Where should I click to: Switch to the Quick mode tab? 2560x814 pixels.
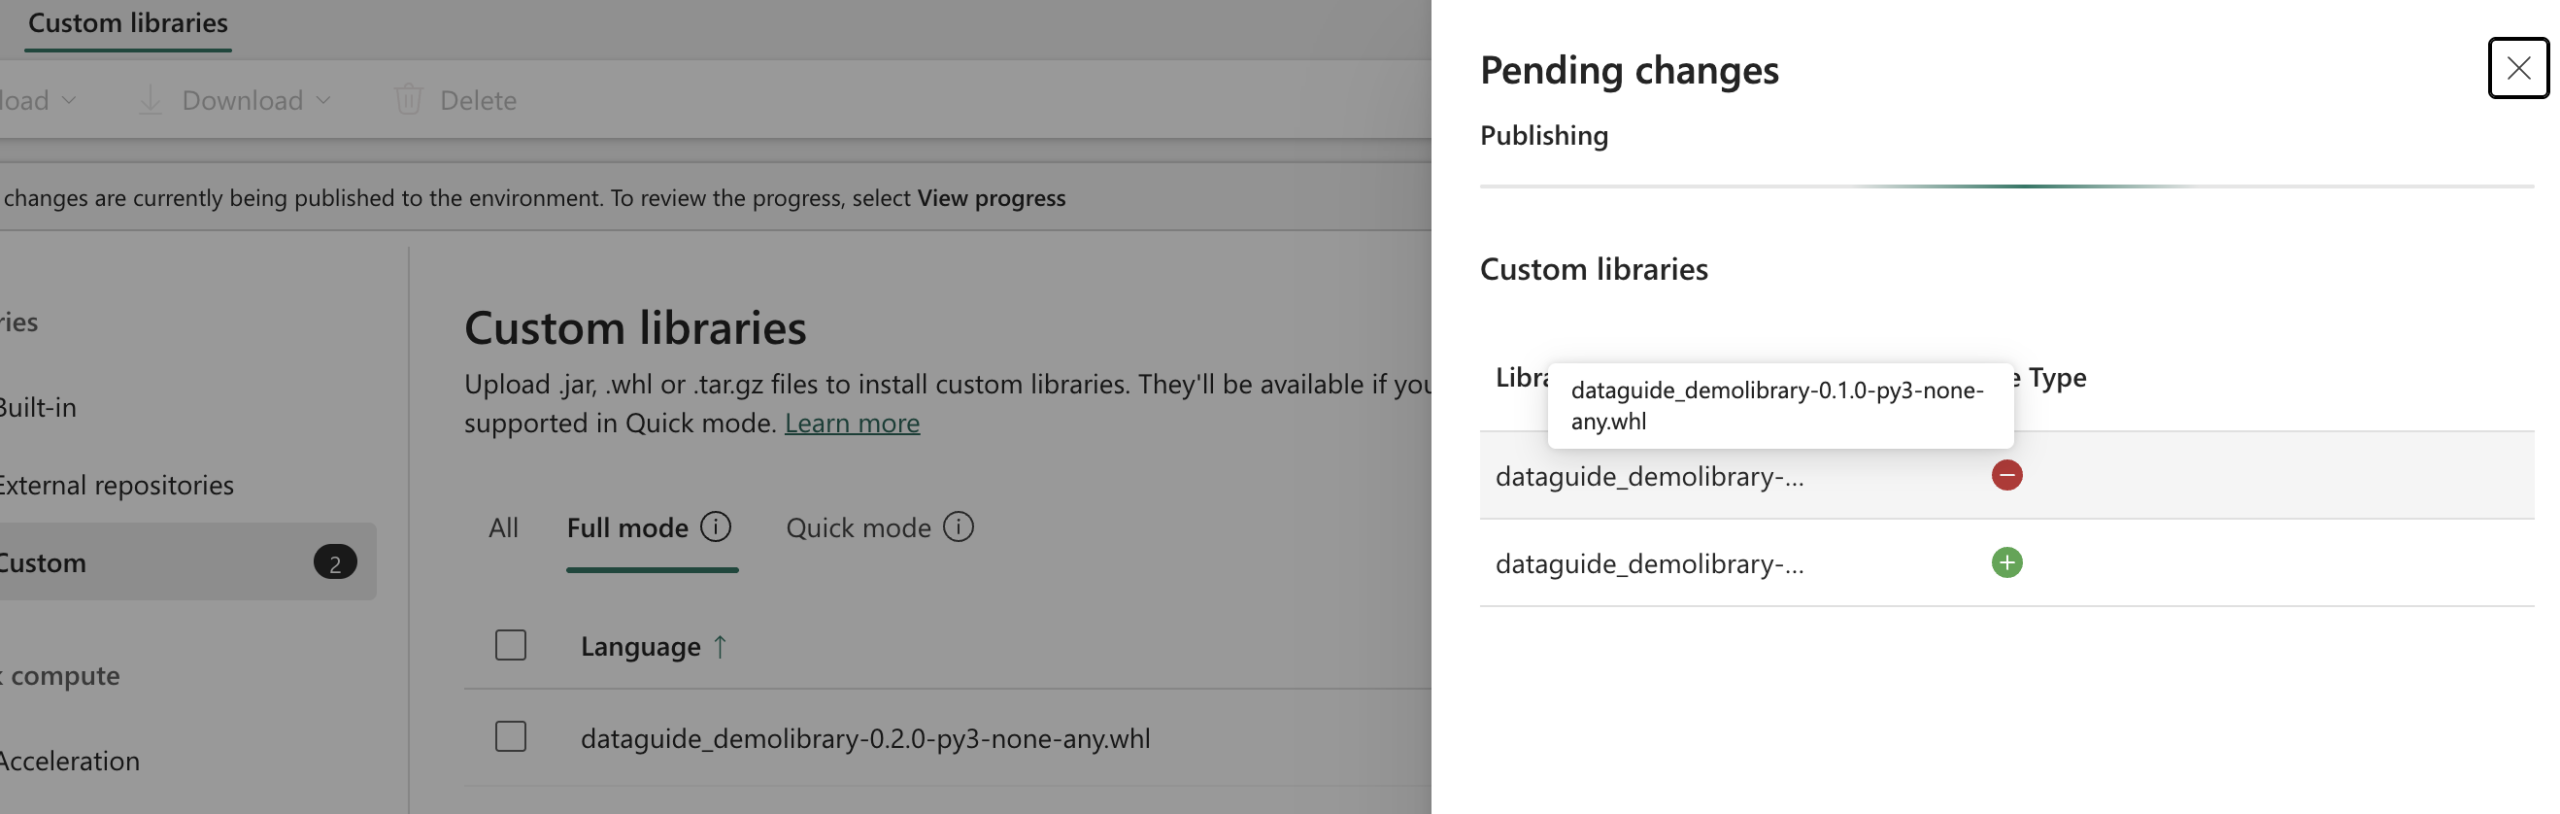click(x=858, y=527)
